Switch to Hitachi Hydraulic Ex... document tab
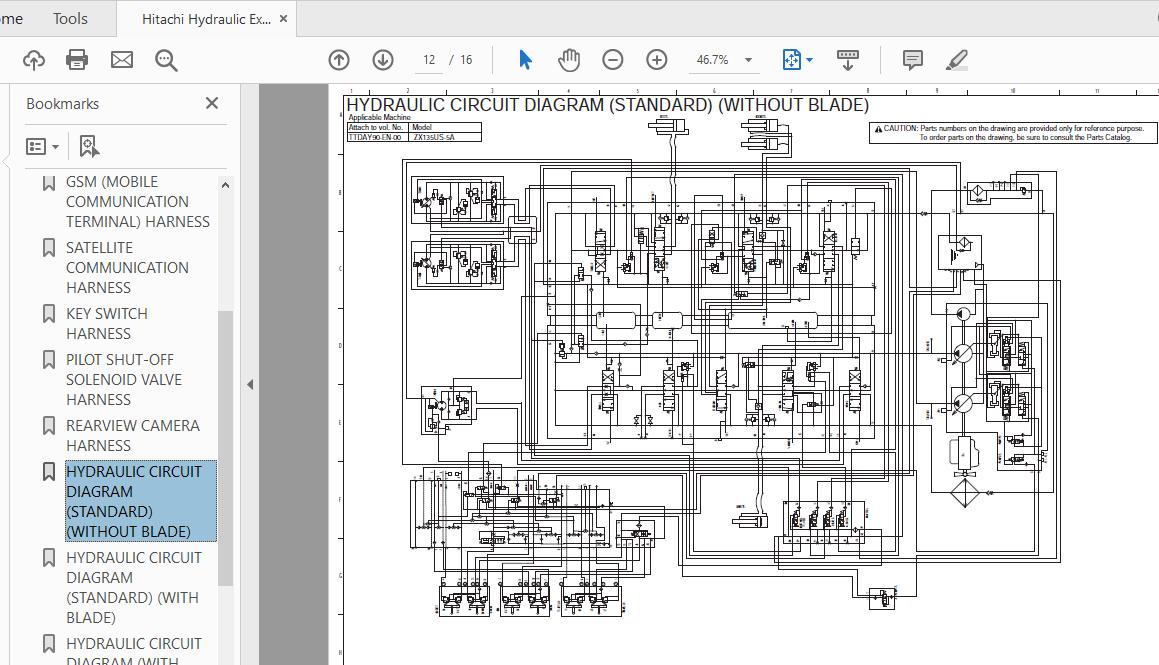The height and width of the screenshot is (665, 1159). [206, 19]
